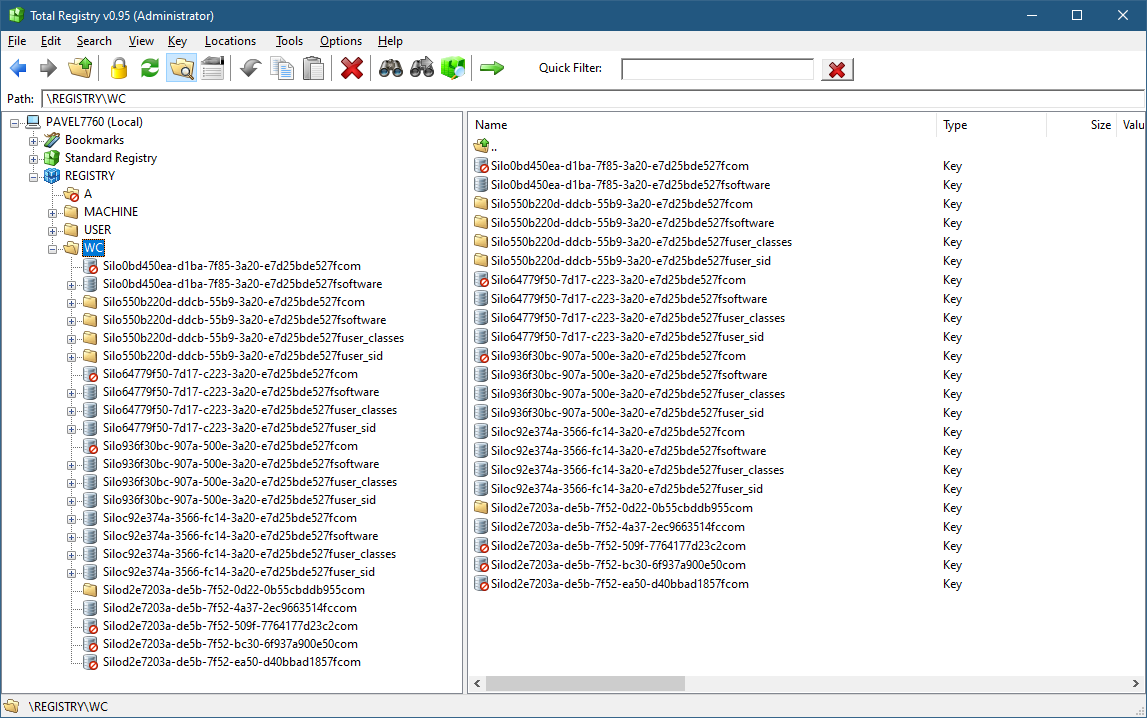Open the Tools menu
Screen dimensions: 1147x718
[289, 41]
